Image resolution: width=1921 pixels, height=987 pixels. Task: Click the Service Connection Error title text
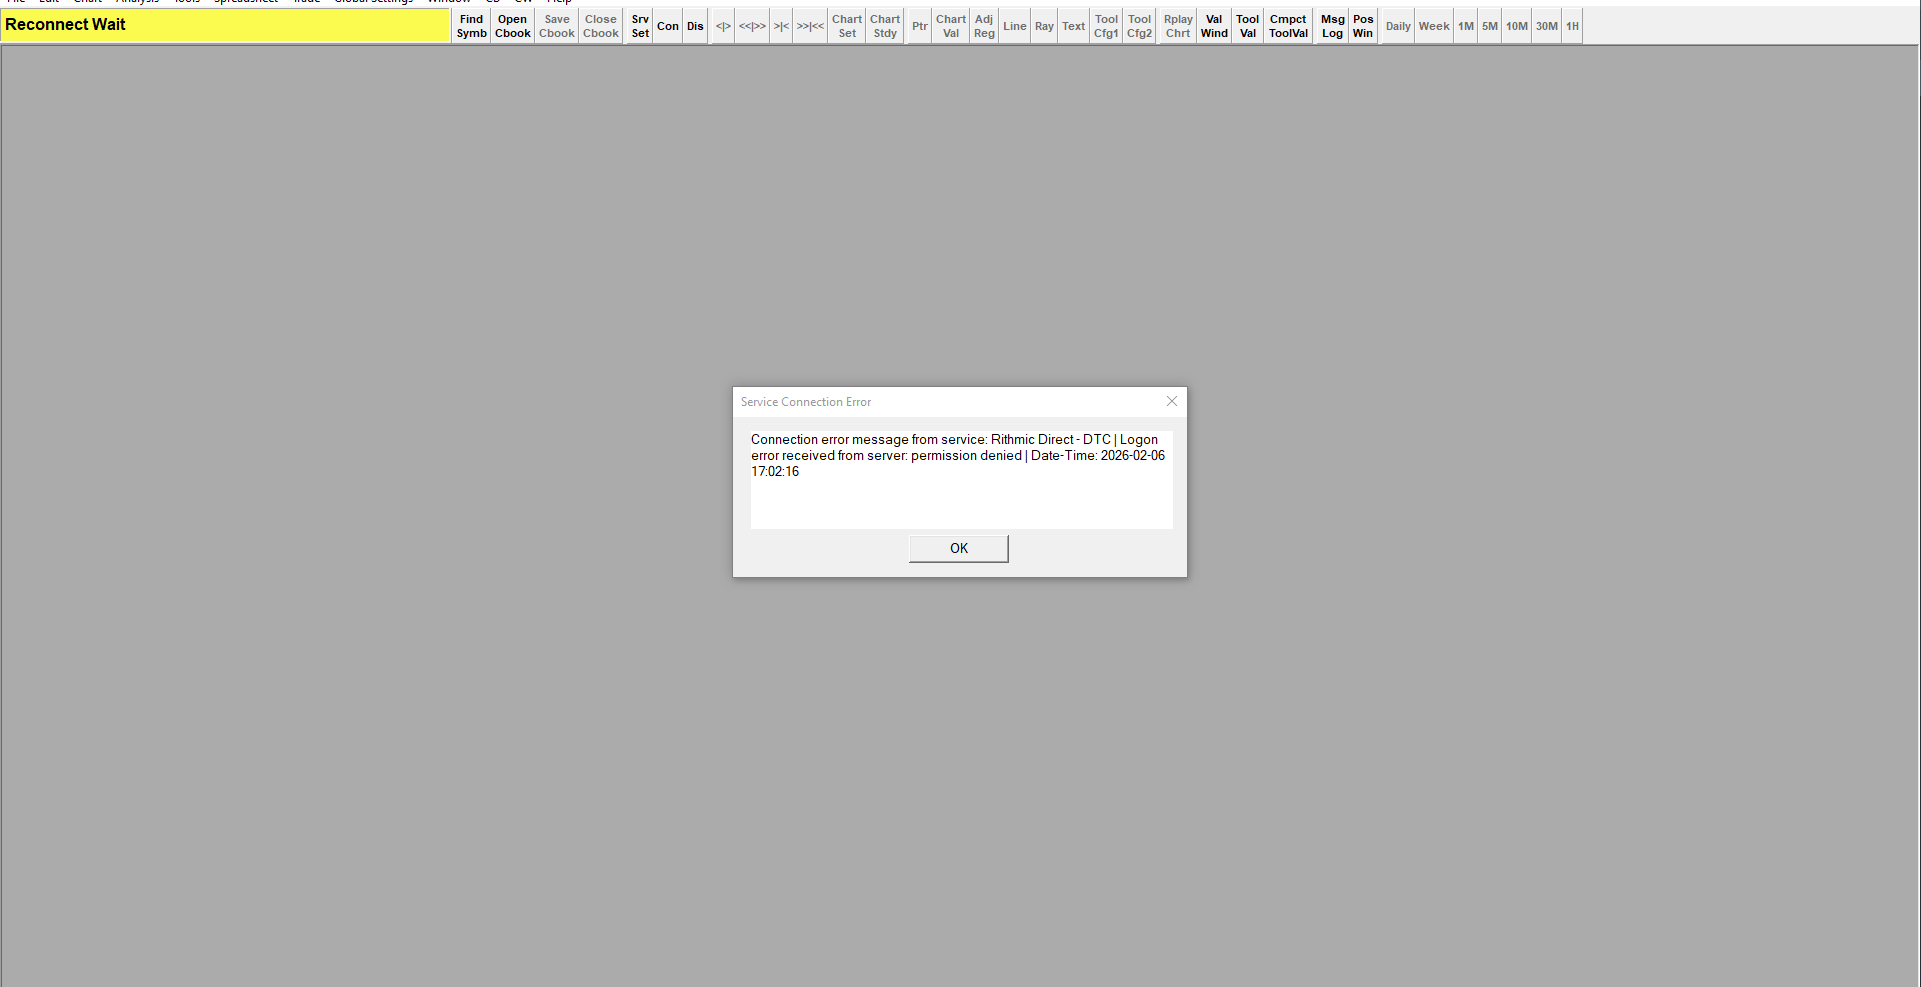point(806,402)
